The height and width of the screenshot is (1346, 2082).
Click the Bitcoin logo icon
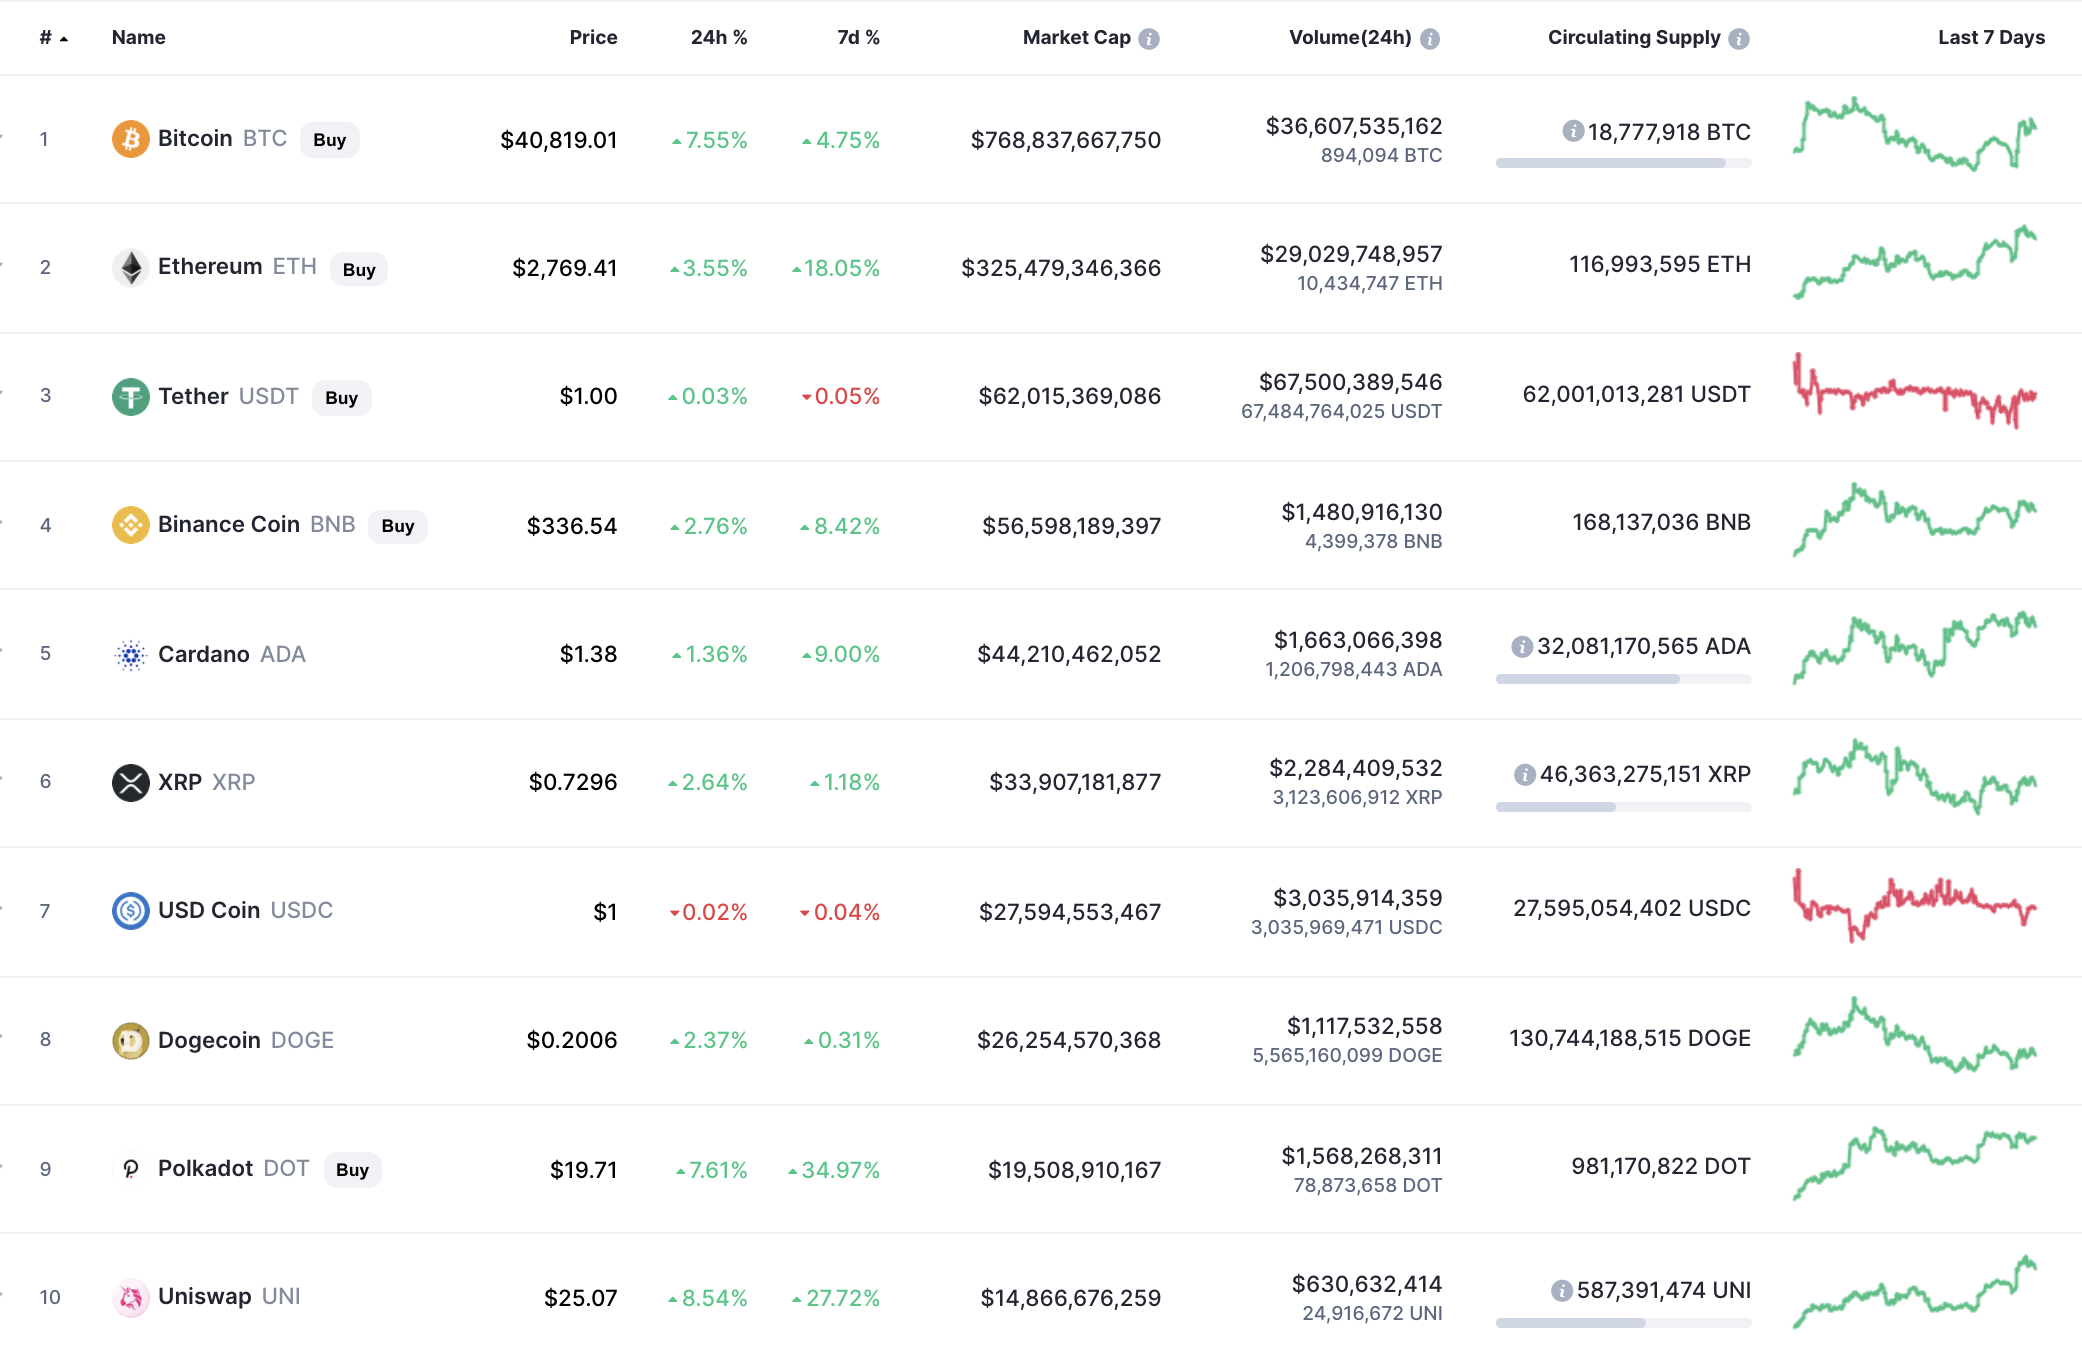tap(130, 139)
